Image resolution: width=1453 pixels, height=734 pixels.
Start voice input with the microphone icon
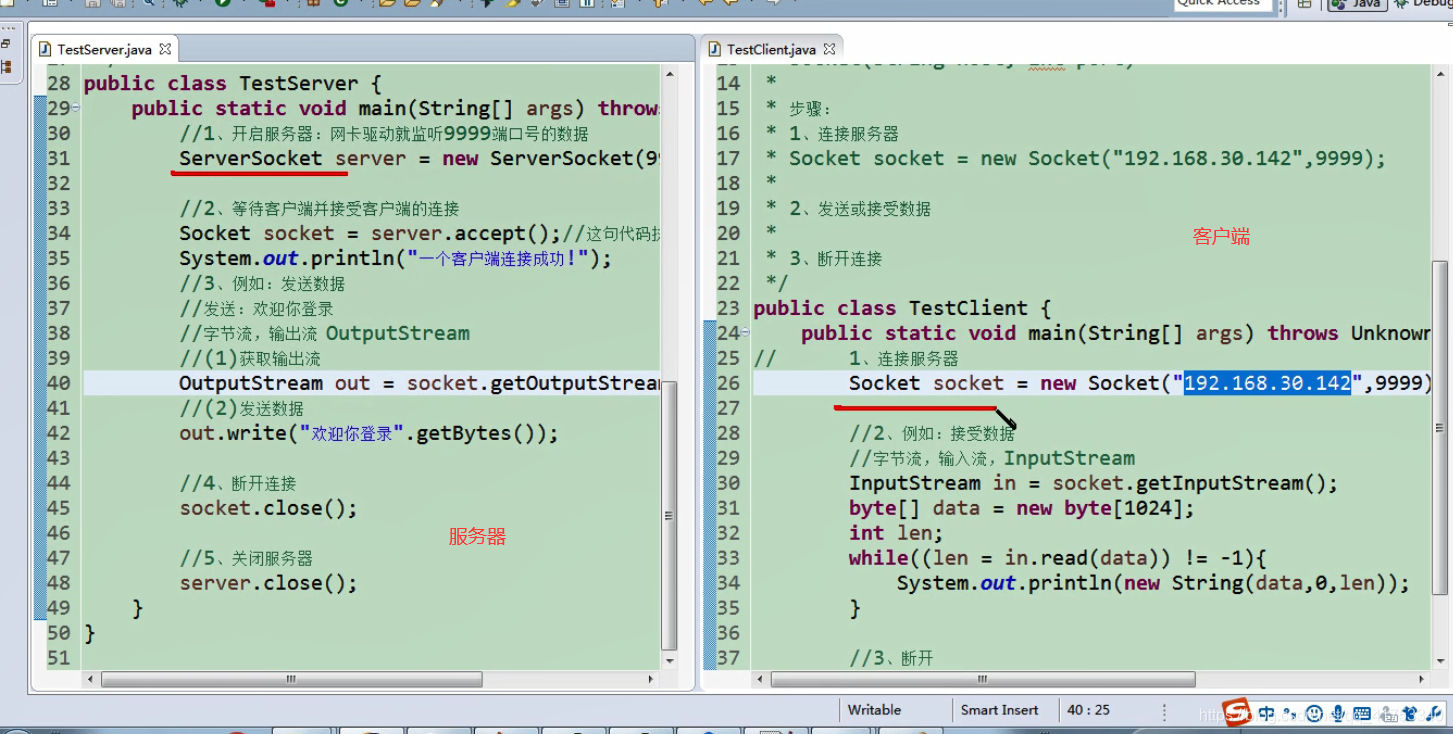(1337, 714)
